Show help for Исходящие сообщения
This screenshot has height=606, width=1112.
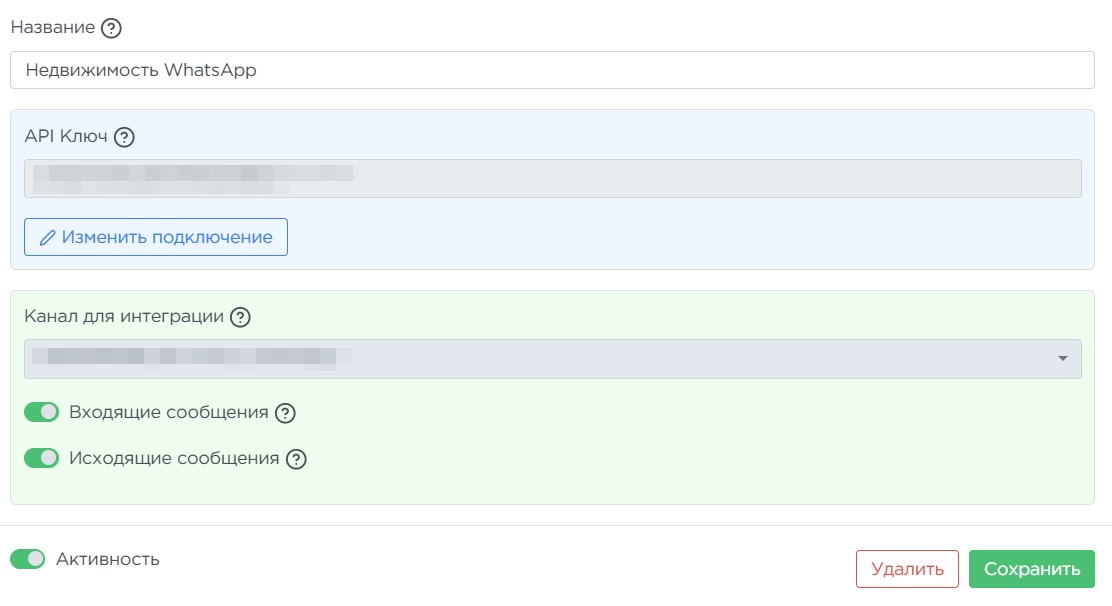296,459
